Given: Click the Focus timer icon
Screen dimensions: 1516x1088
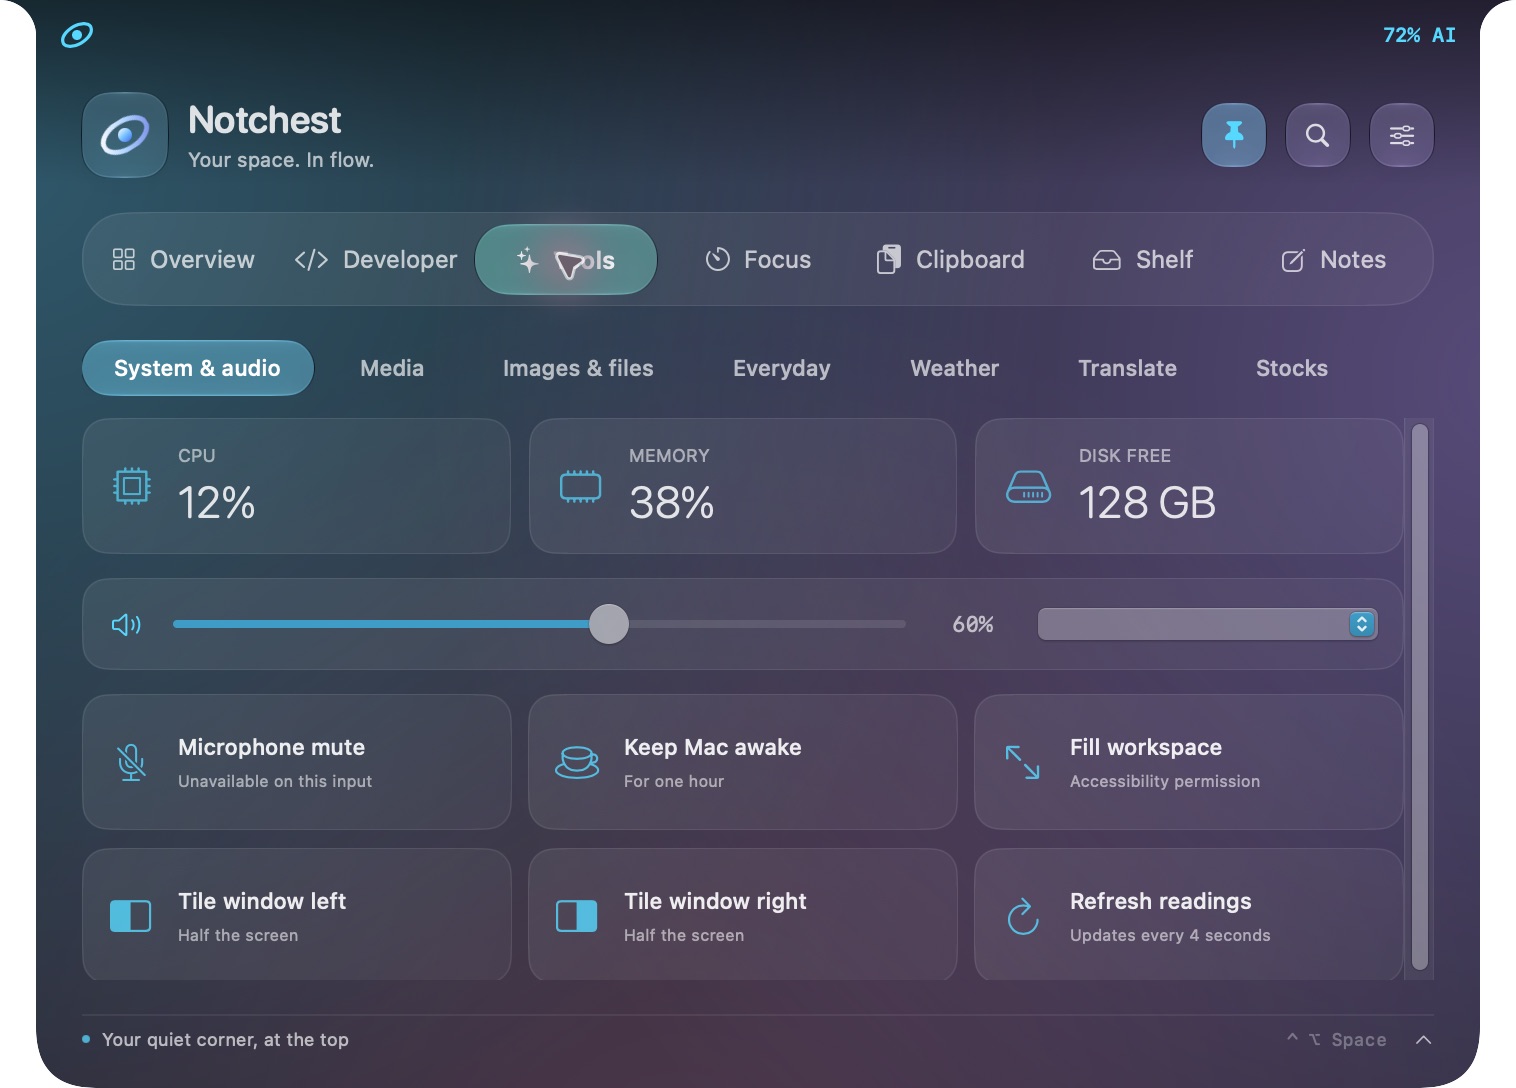Looking at the screenshot, I should tap(718, 260).
